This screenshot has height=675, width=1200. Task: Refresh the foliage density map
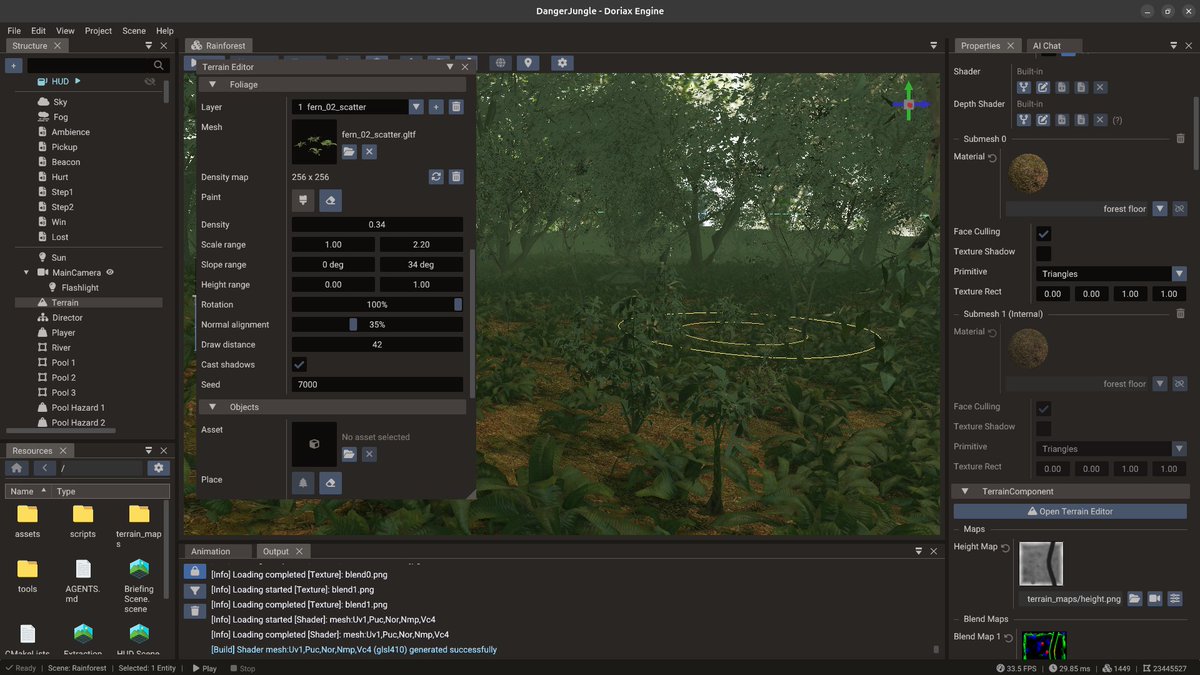click(x=436, y=177)
